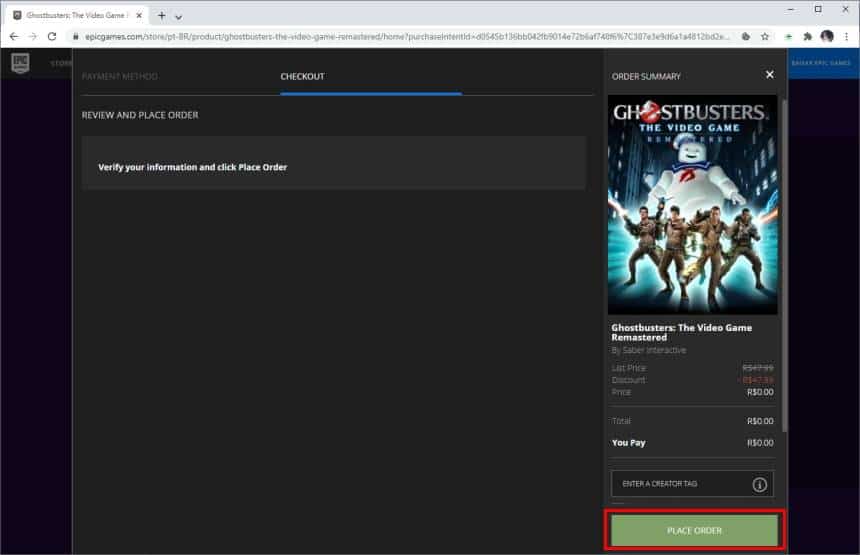The image size is (860, 555).
Task: Select the Ghostbusters browser tab
Action: click(77, 15)
